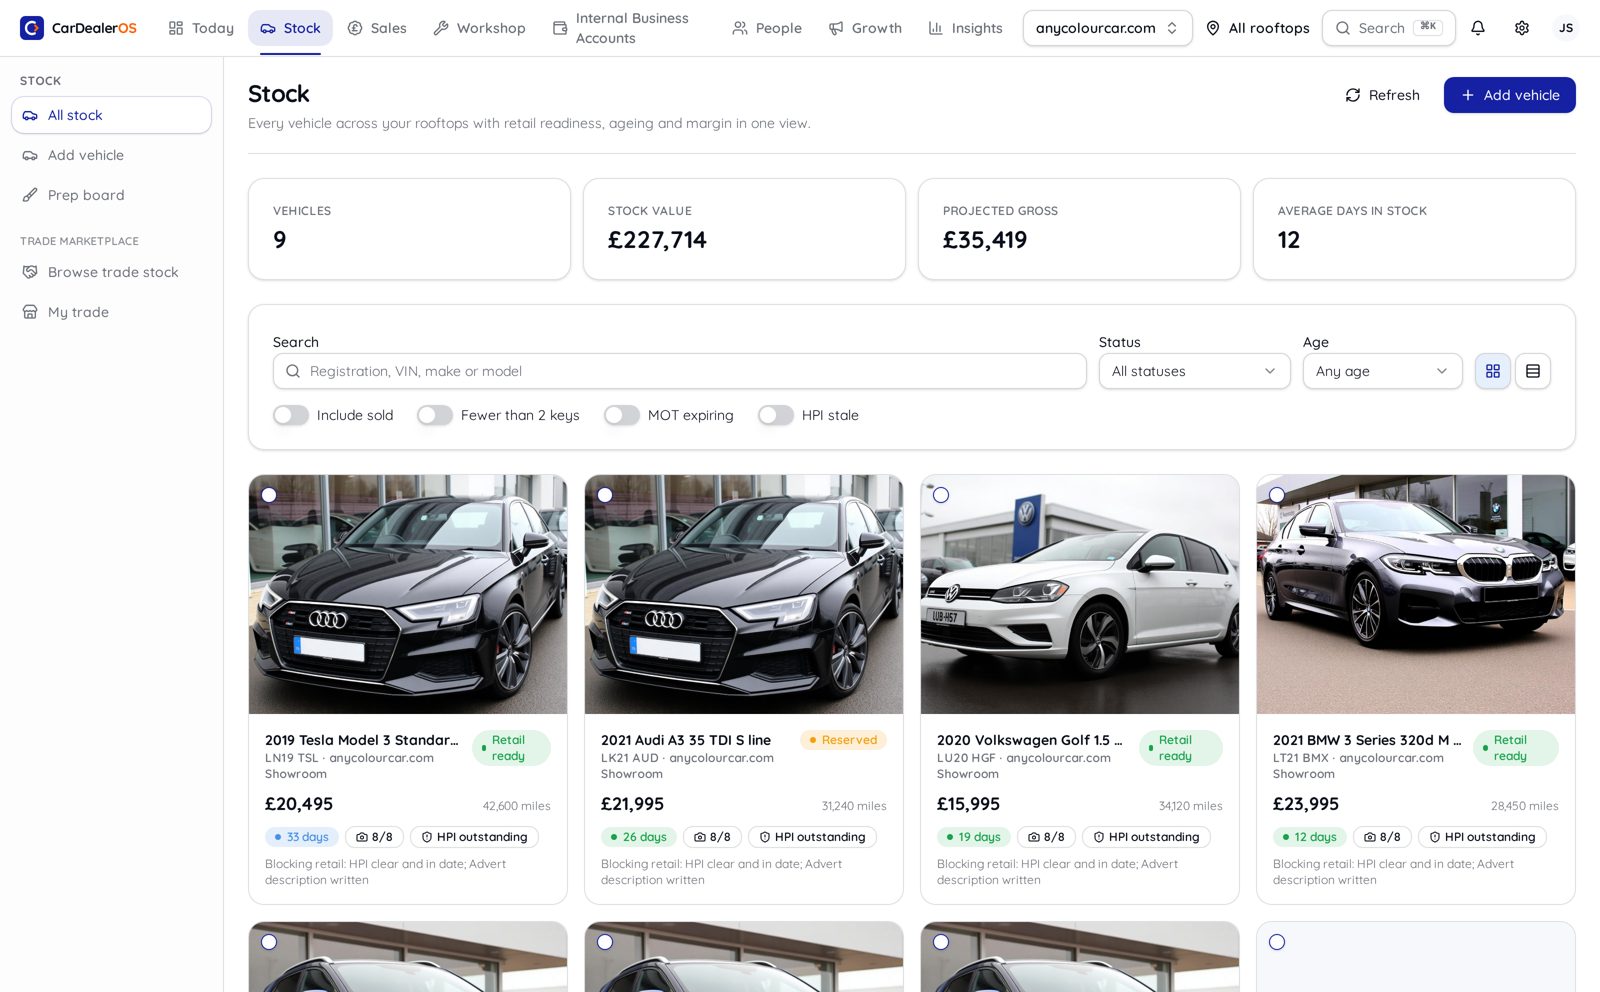
Task: Tick the Volkswagen Golf card checkbox
Action: pyautogui.click(x=941, y=495)
